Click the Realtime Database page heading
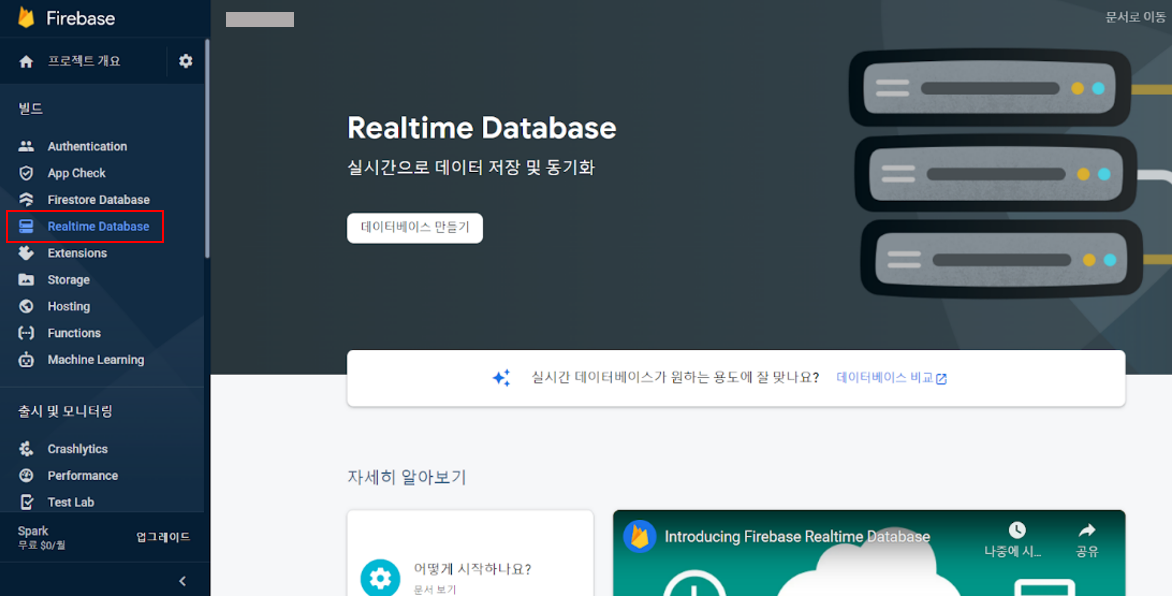The image size is (1173, 596). tap(482, 128)
